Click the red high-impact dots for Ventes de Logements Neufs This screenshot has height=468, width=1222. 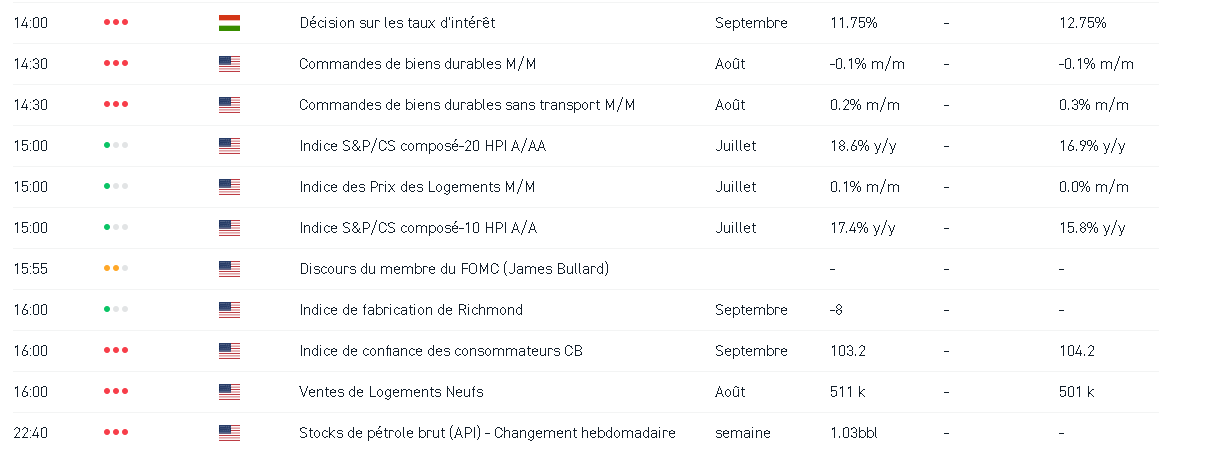tap(116, 392)
